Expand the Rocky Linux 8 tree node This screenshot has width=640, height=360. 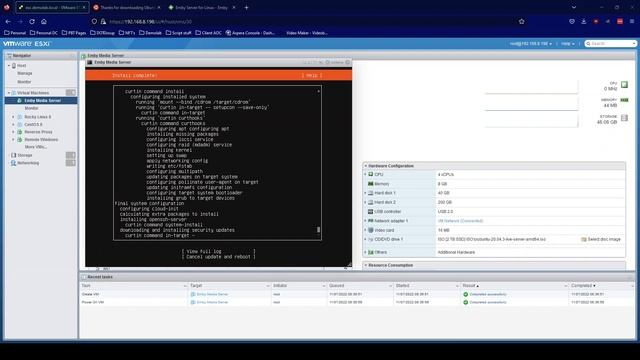pyautogui.click(x=13, y=117)
